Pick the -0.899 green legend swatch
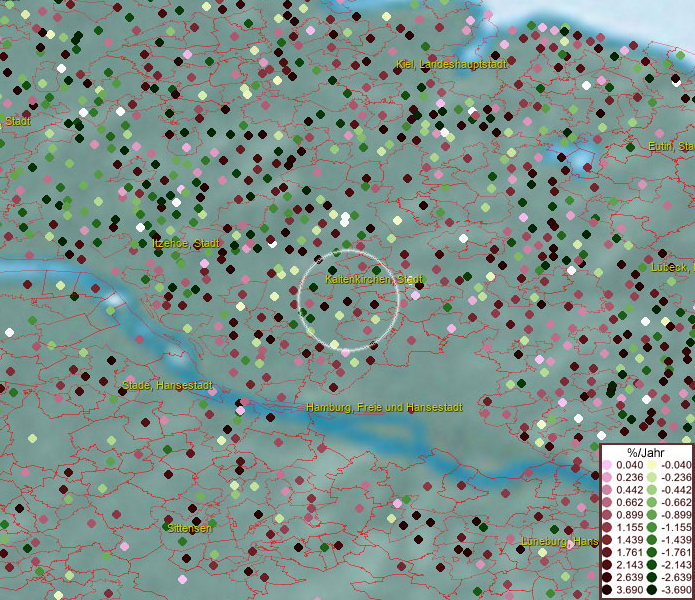The width and height of the screenshot is (695, 600). 652,515
